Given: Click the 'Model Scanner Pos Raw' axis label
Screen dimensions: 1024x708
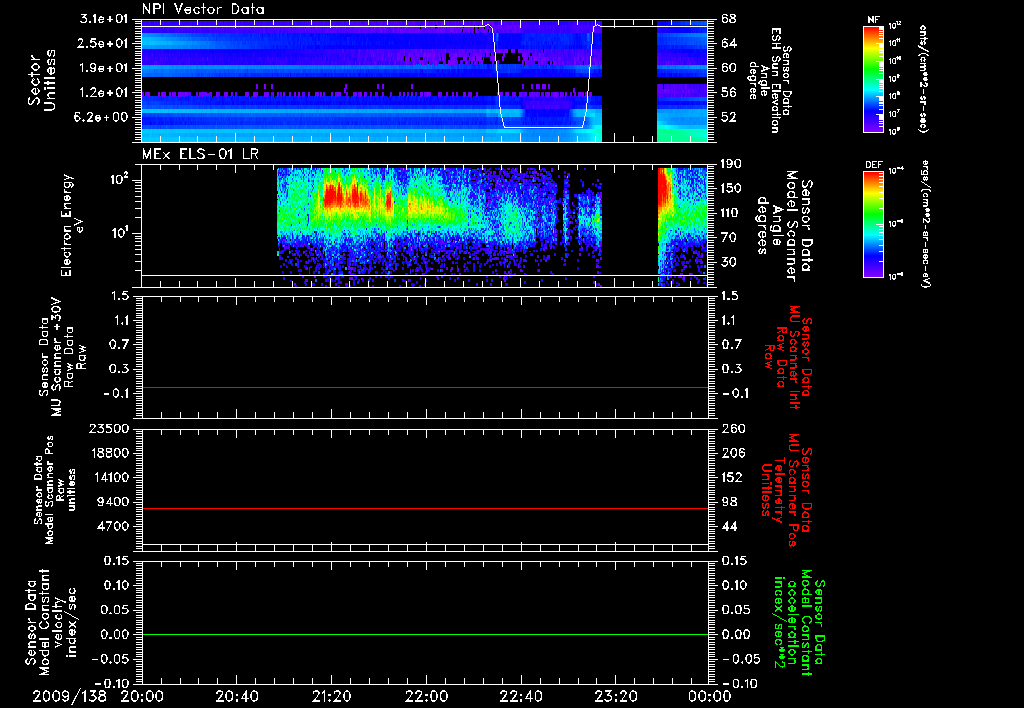Looking at the screenshot, I should 54,490.
